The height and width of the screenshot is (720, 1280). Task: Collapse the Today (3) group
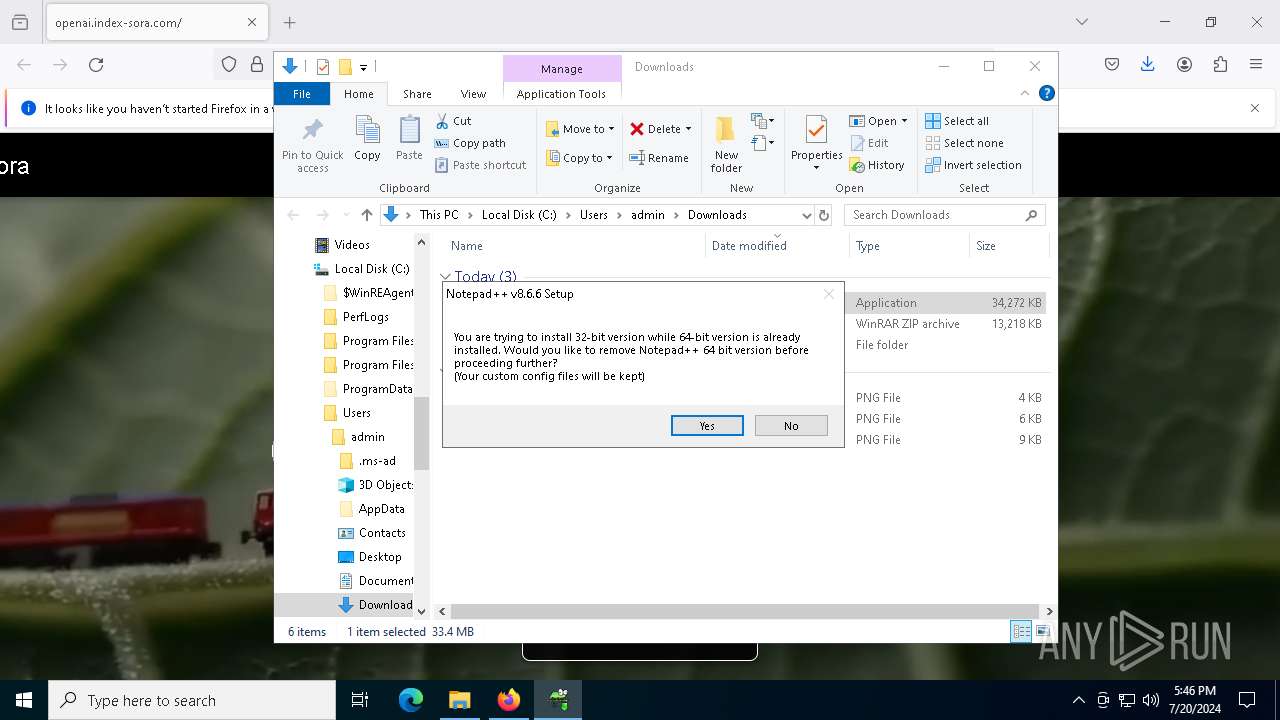(446, 277)
